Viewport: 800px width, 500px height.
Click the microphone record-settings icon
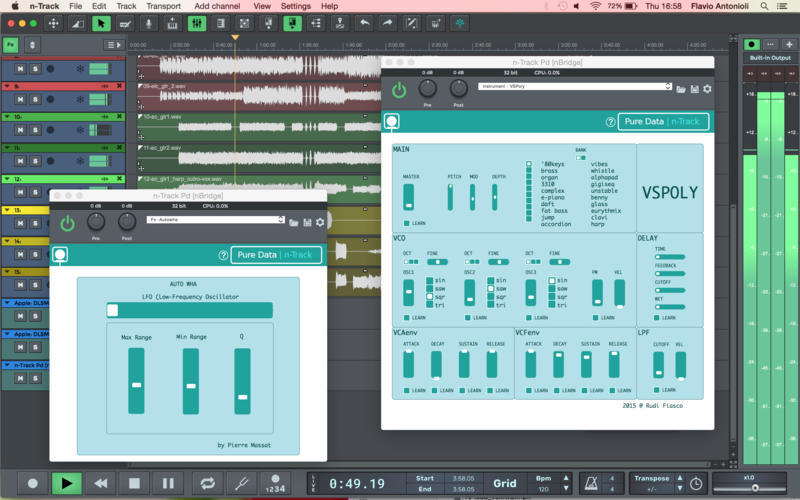tap(148, 23)
